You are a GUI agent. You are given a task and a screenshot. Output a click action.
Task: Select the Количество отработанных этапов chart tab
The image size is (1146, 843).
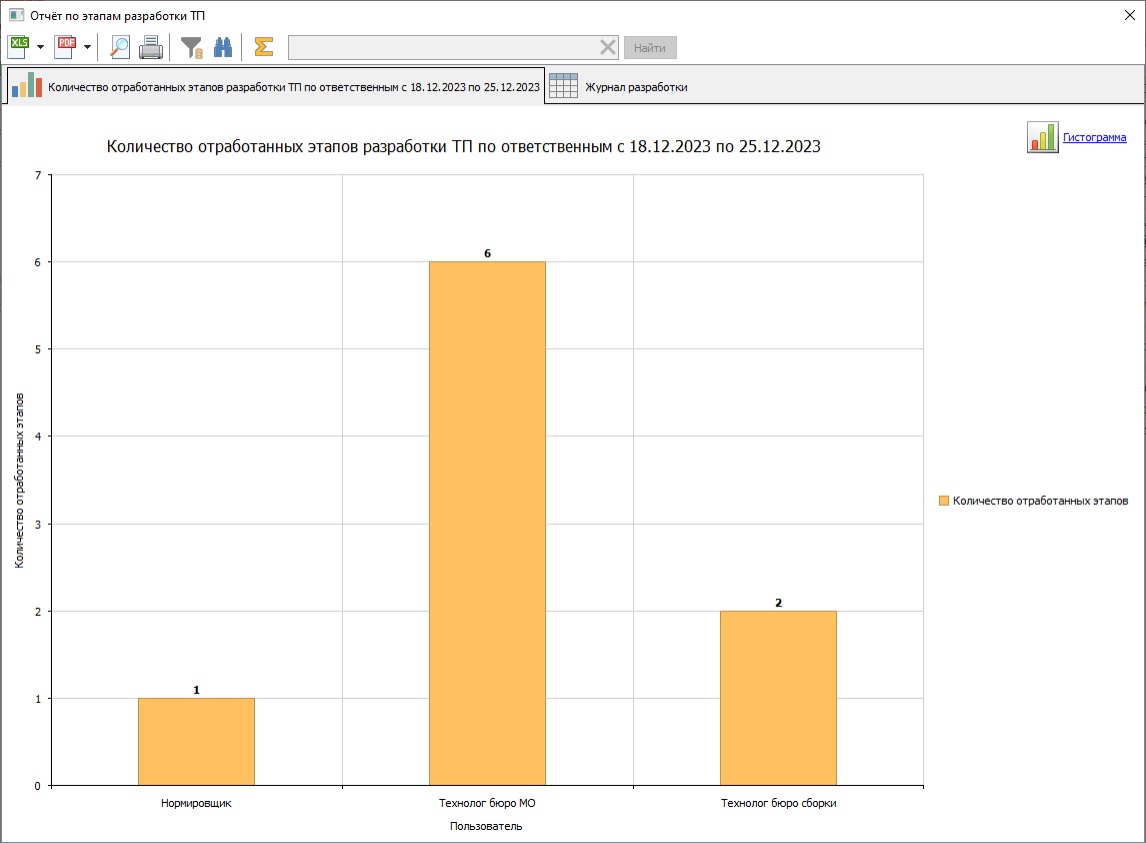point(275,87)
